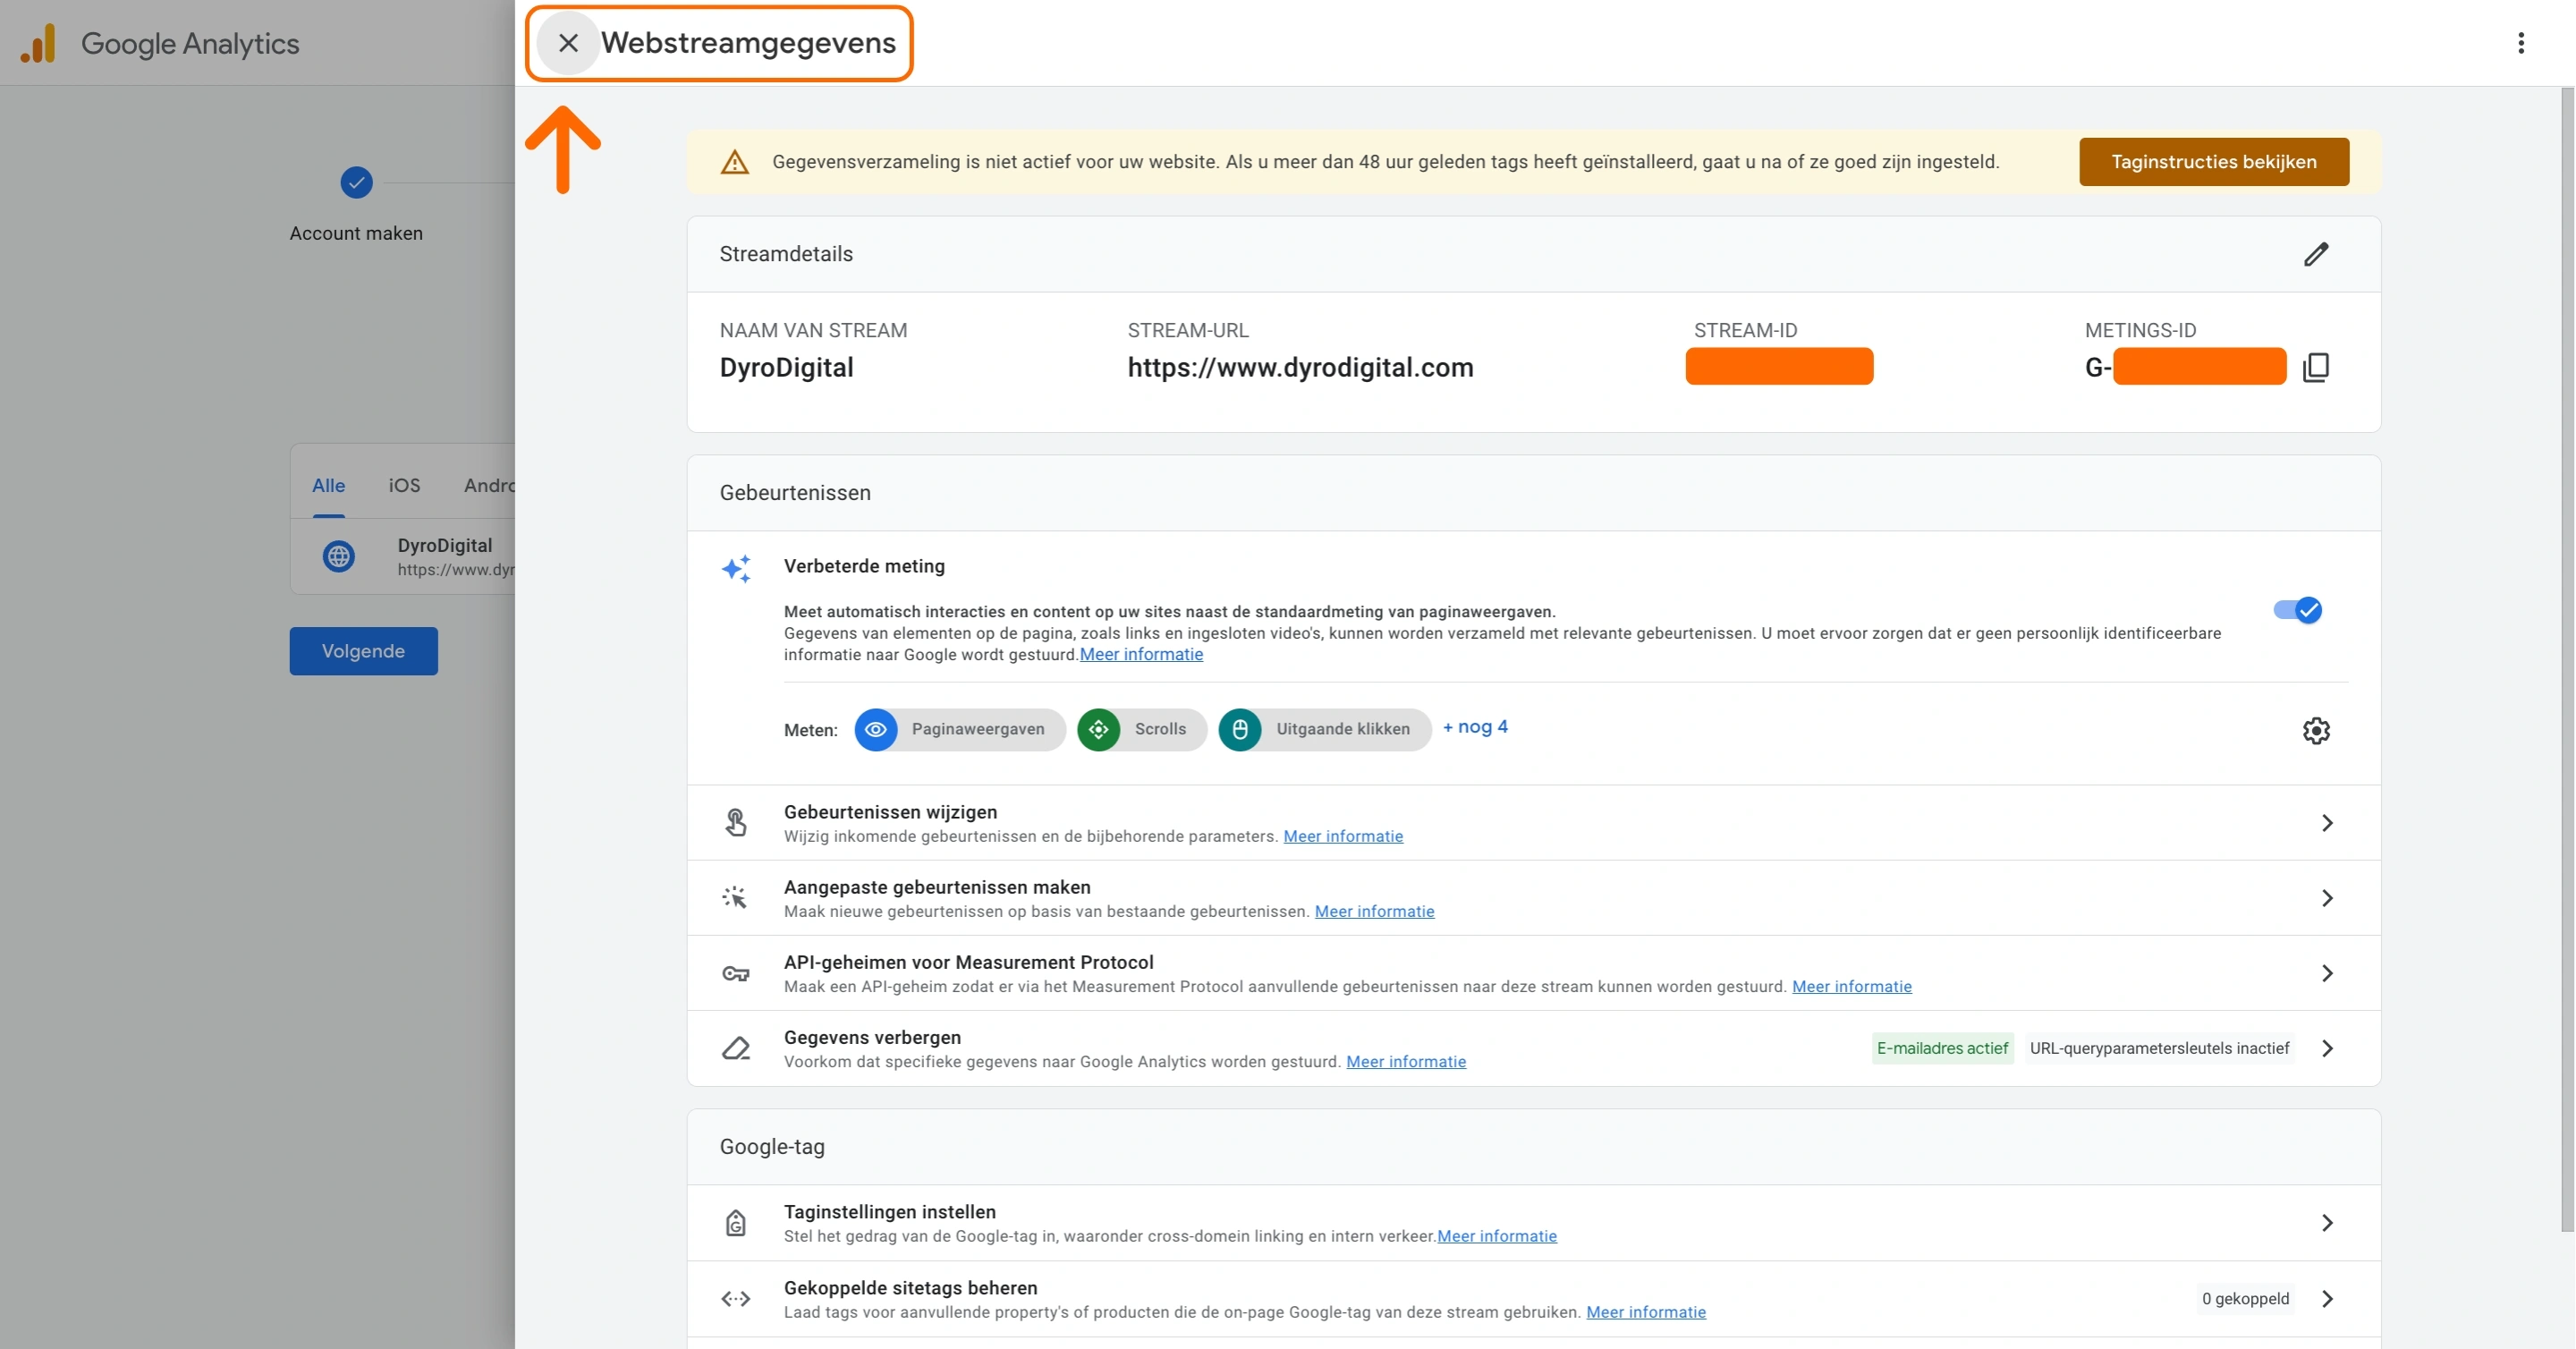Click the Aangepaste gebeurtenissen maken row title
Image resolution: width=2576 pixels, height=1349 pixels.
pos(937,887)
